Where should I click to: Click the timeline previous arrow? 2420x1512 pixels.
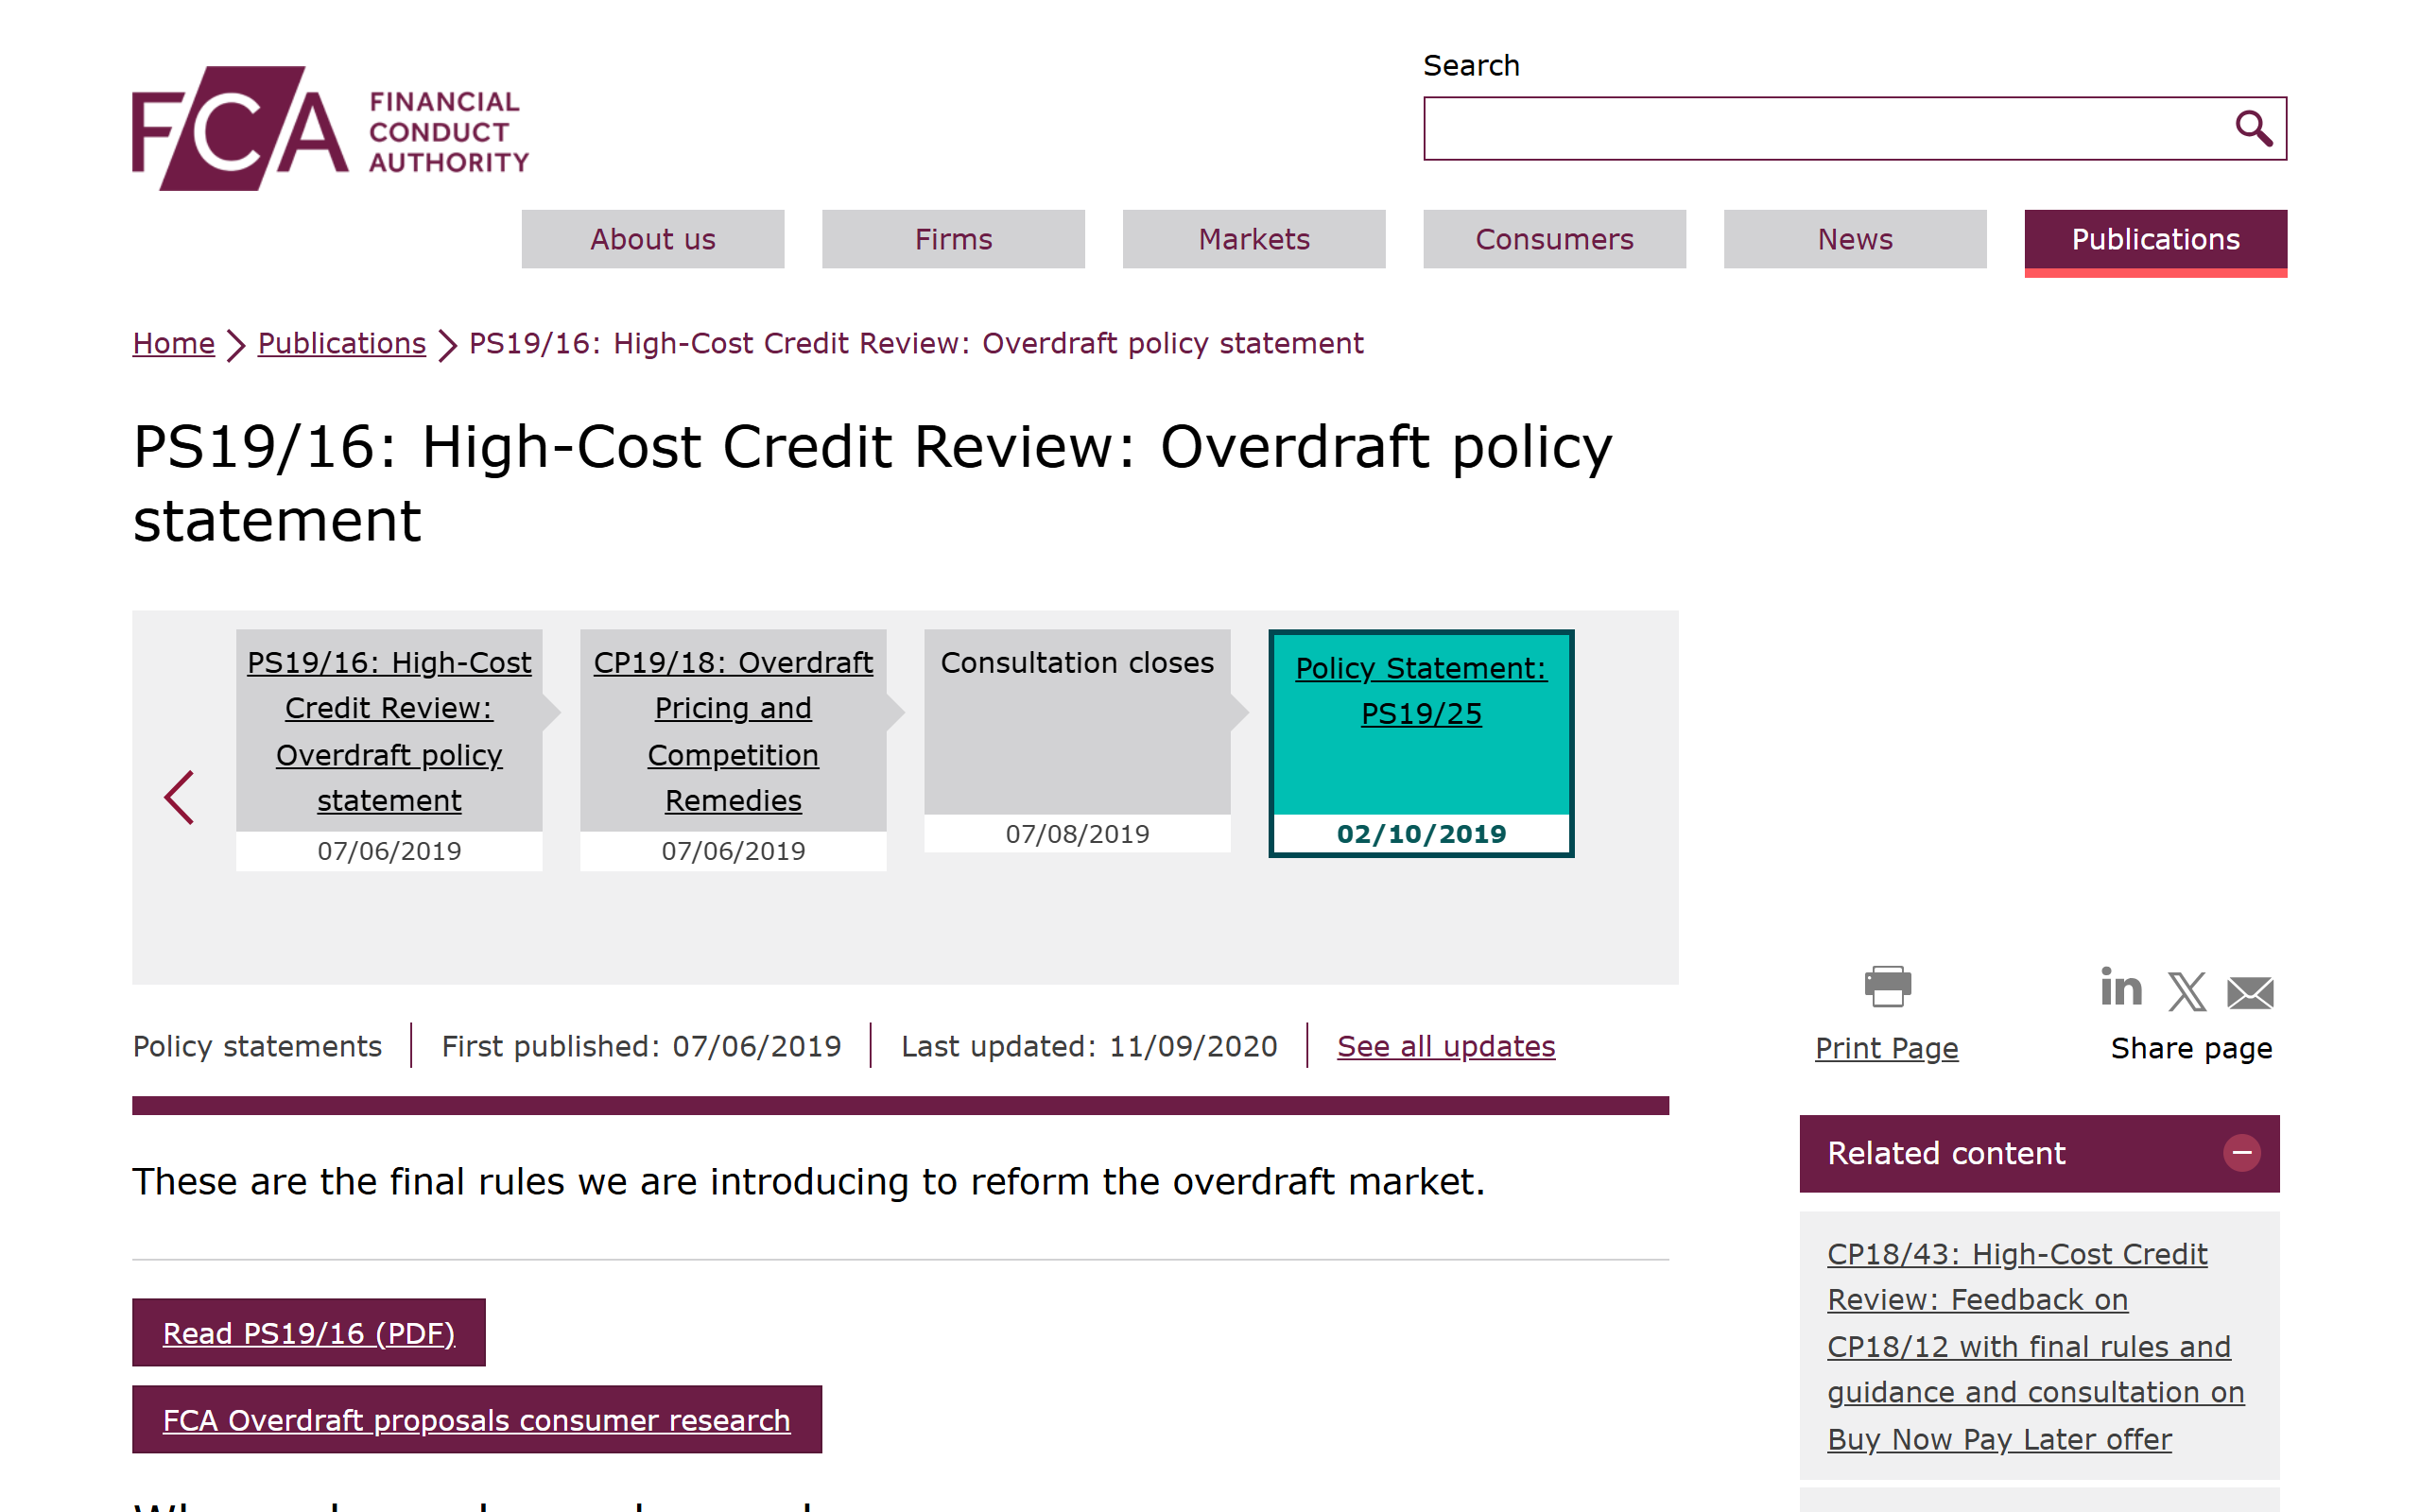(180, 798)
